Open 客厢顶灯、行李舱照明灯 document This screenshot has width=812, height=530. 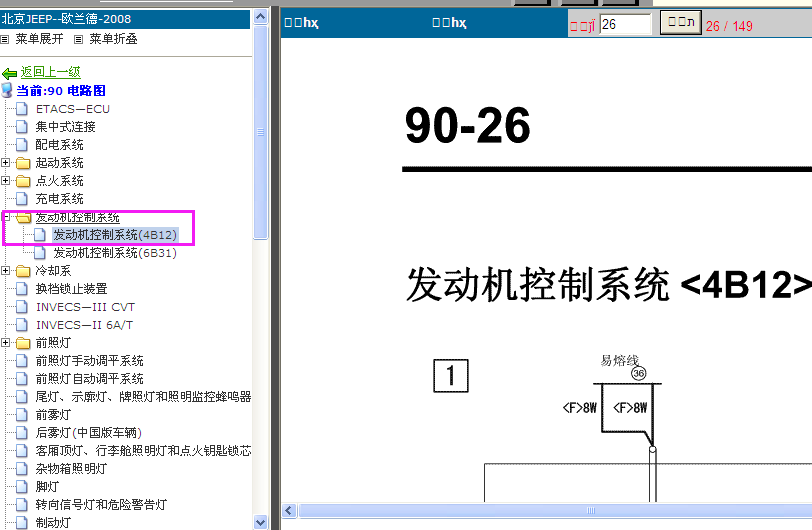[143, 451]
